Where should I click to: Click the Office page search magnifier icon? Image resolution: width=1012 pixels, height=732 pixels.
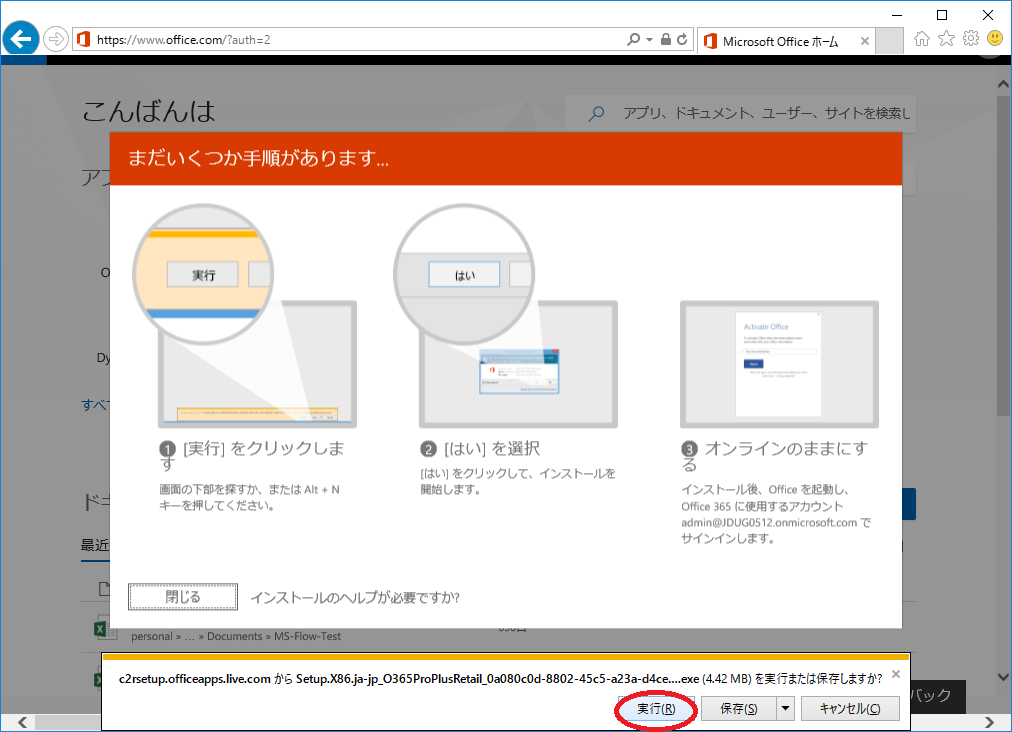click(x=596, y=114)
